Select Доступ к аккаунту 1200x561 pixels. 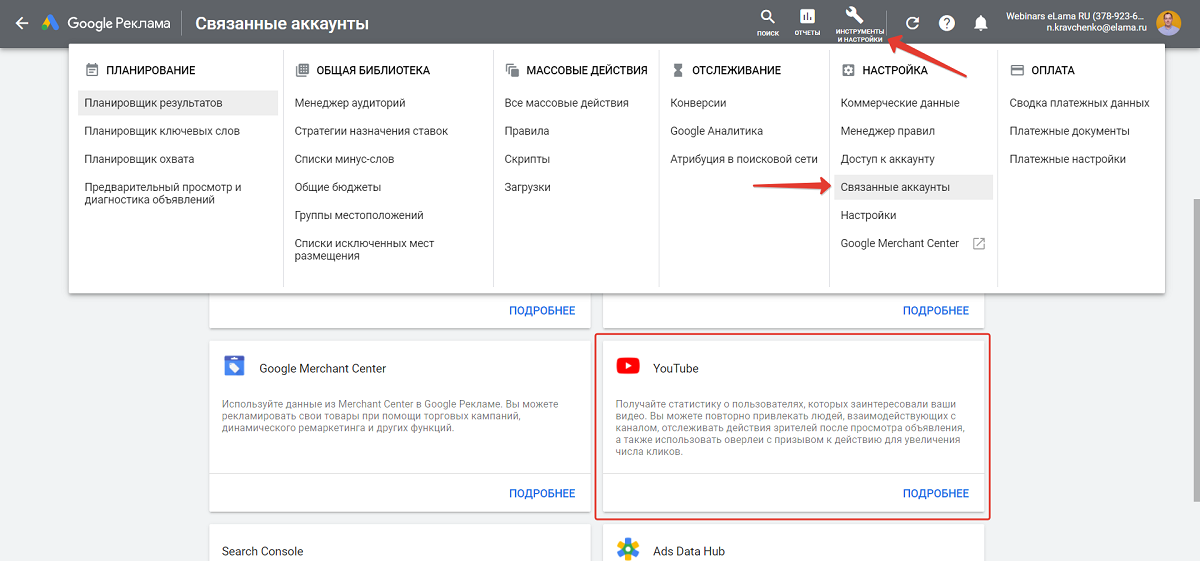pos(887,159)
